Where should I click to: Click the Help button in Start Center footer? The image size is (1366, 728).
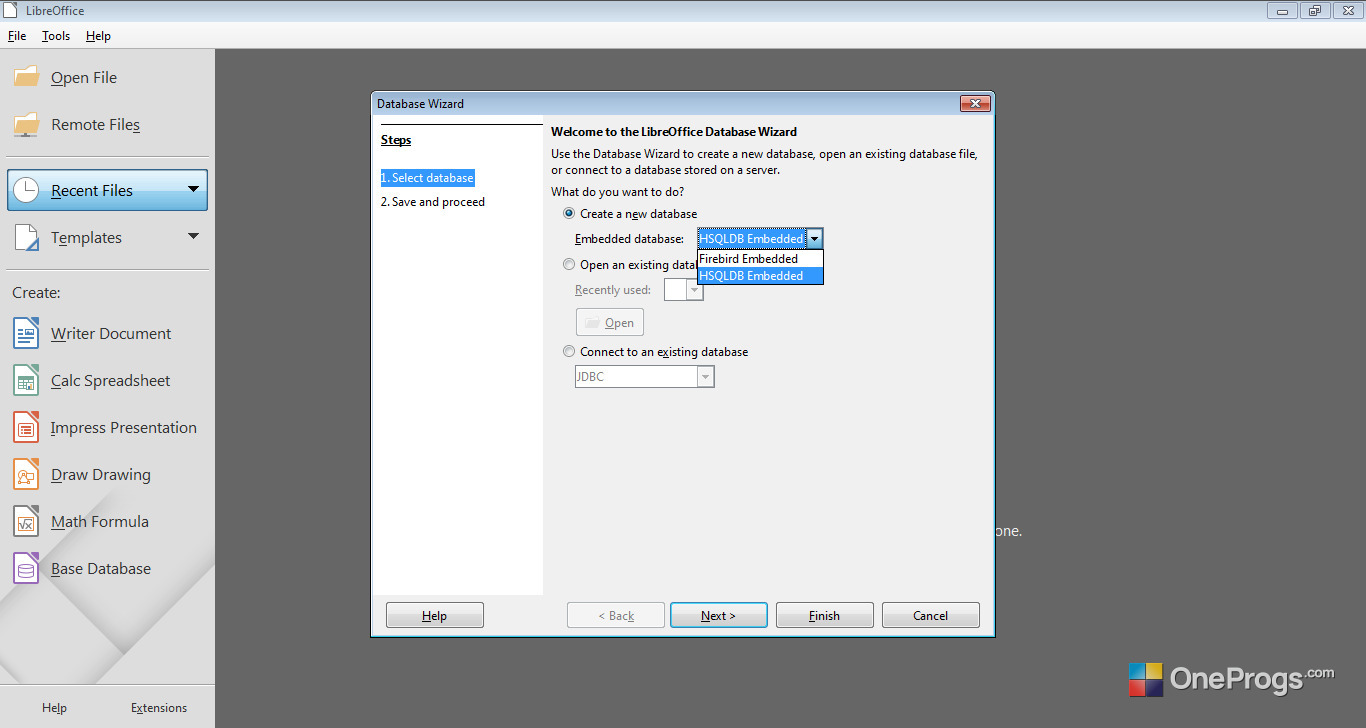point(54,708)
